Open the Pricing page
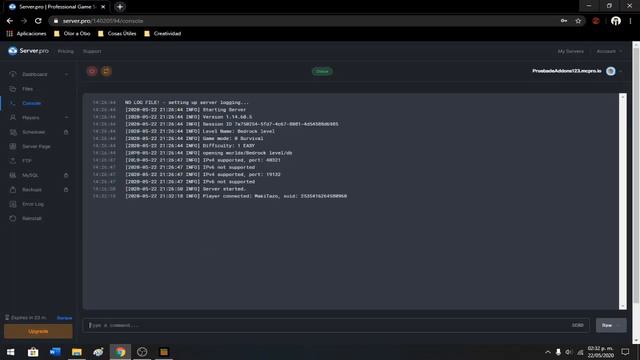 coord(66,51)
